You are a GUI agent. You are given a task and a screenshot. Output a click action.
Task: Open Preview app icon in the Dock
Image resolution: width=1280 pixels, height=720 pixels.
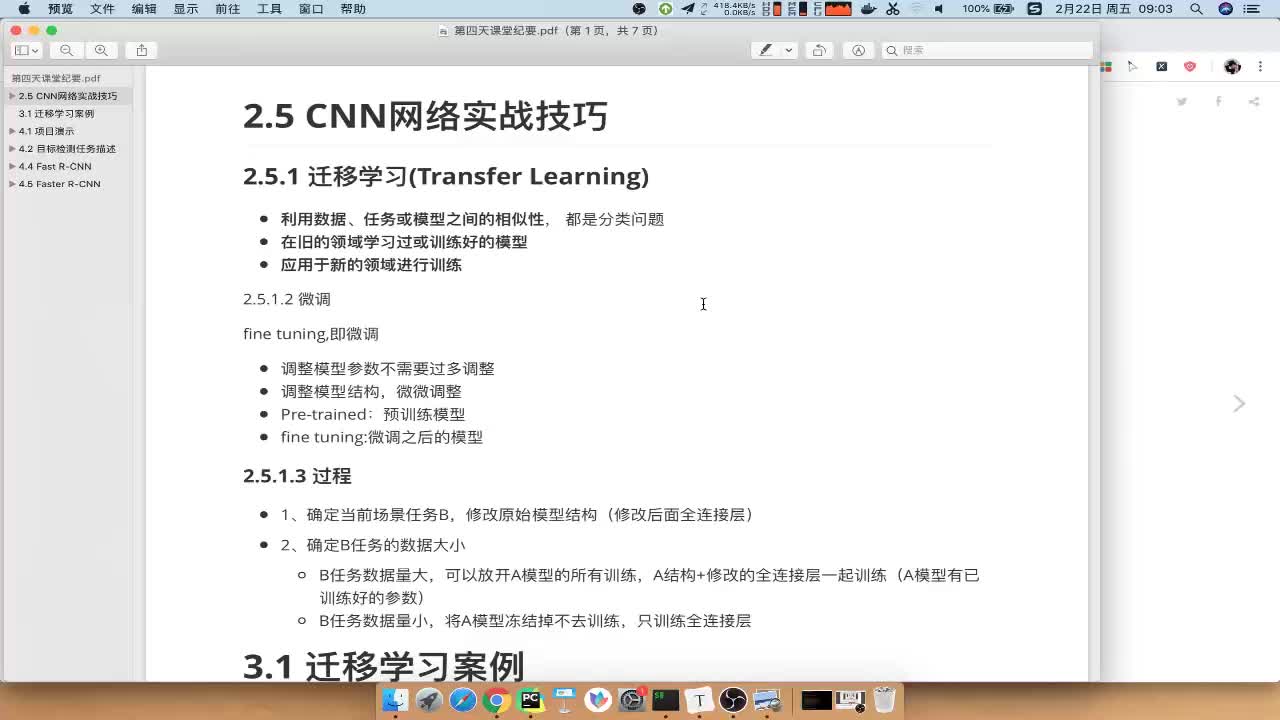pyautogui.click(x=768, y=700)
